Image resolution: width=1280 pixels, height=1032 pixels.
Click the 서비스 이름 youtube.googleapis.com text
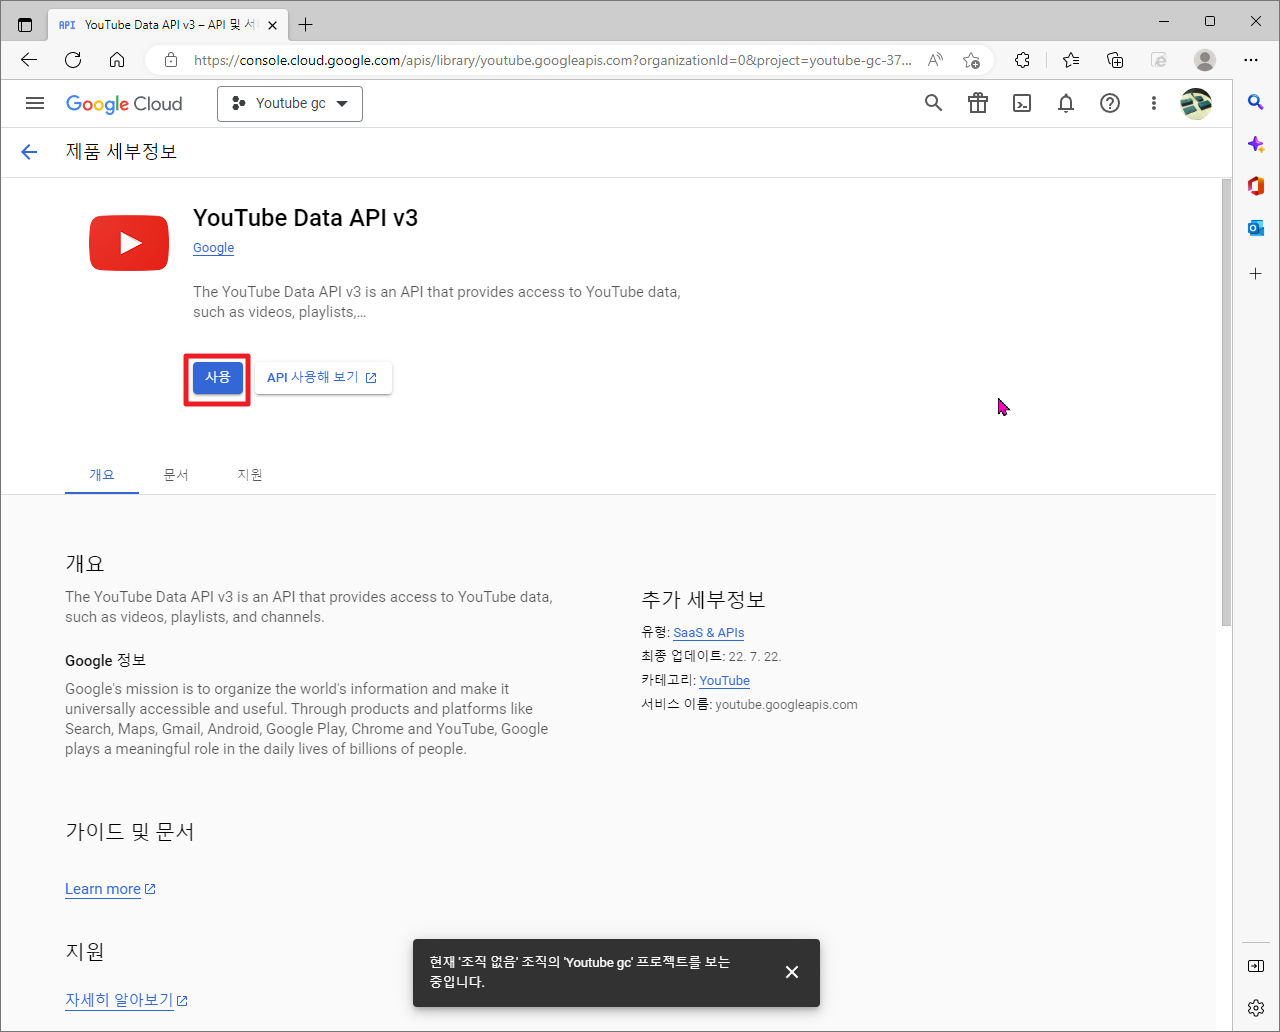pyautogui.click(x=749, y=704)
